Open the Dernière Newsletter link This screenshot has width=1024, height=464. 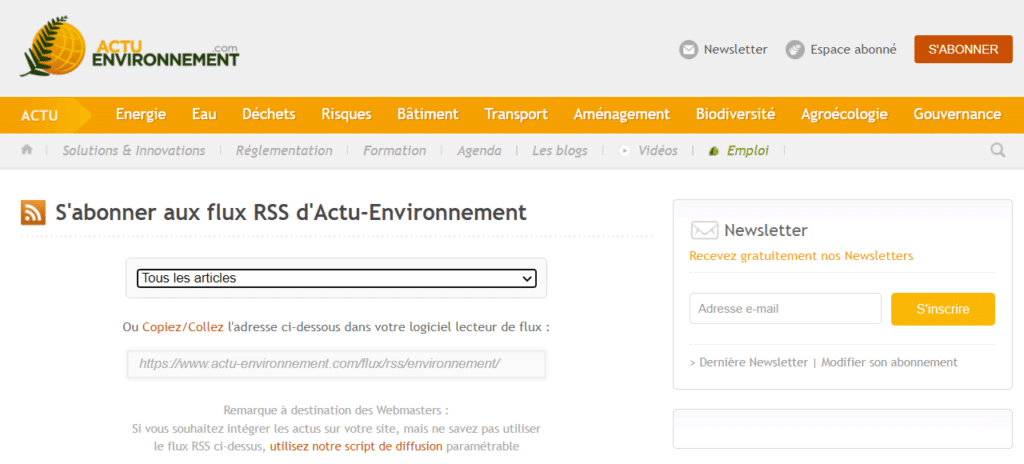(x=754, y=362)
